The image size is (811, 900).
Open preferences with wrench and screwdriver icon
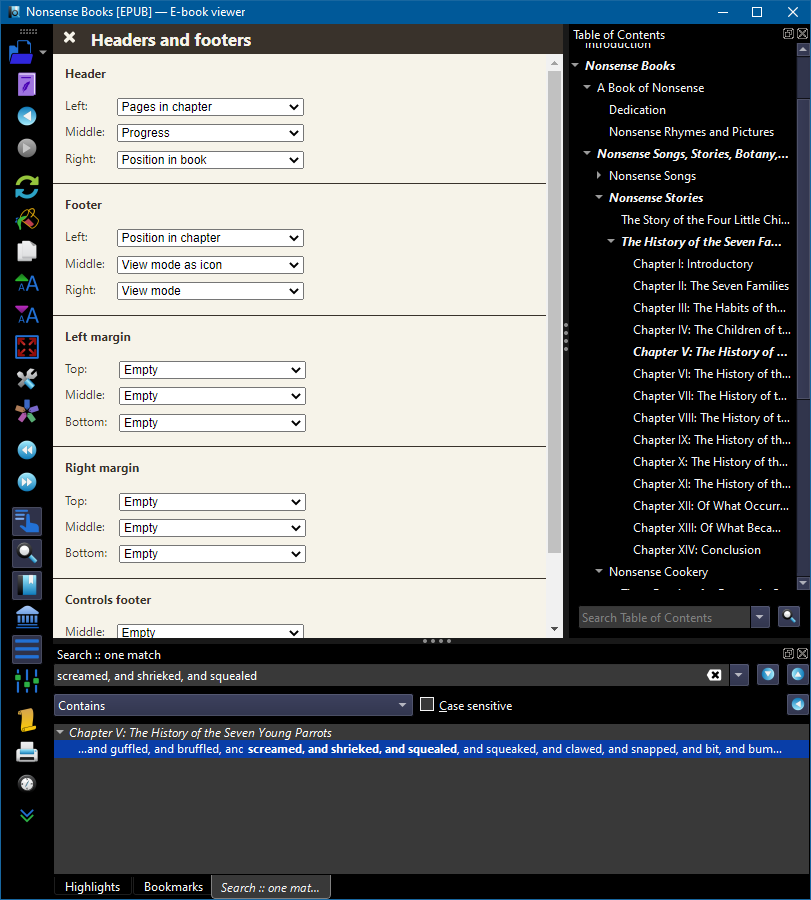pos(26,379)
